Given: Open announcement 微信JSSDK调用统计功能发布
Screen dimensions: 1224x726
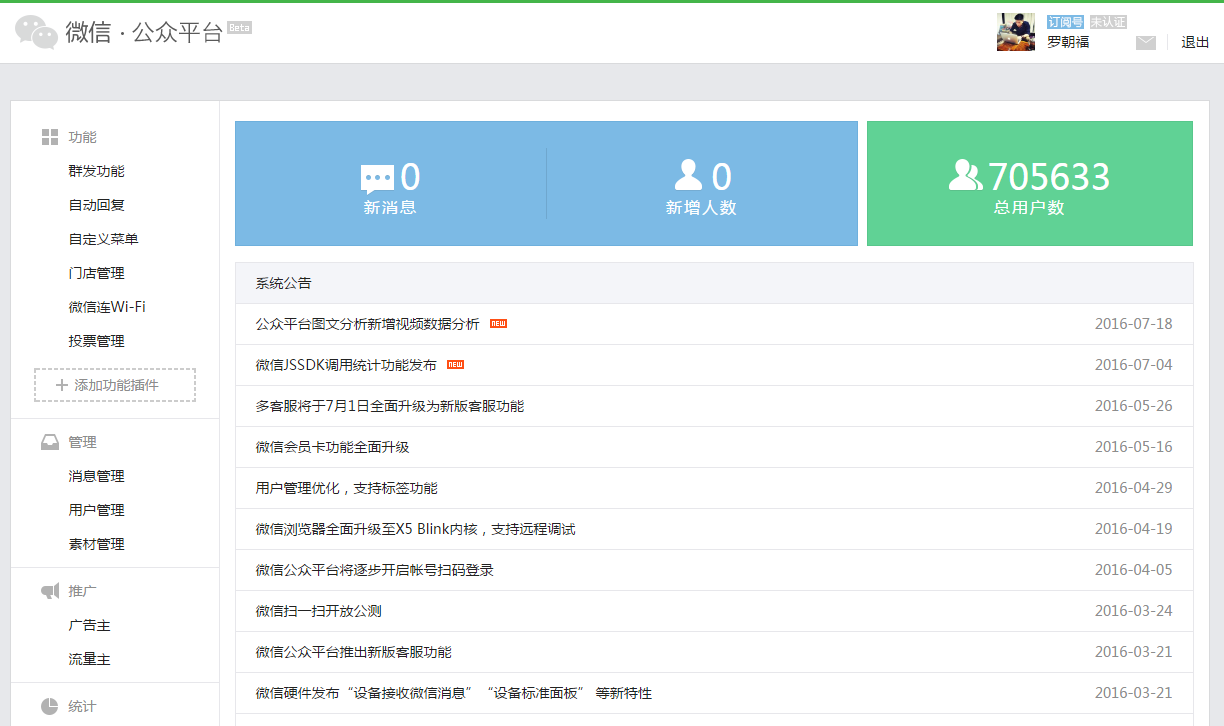Looking at the screenshot, I should coord(346,365).
